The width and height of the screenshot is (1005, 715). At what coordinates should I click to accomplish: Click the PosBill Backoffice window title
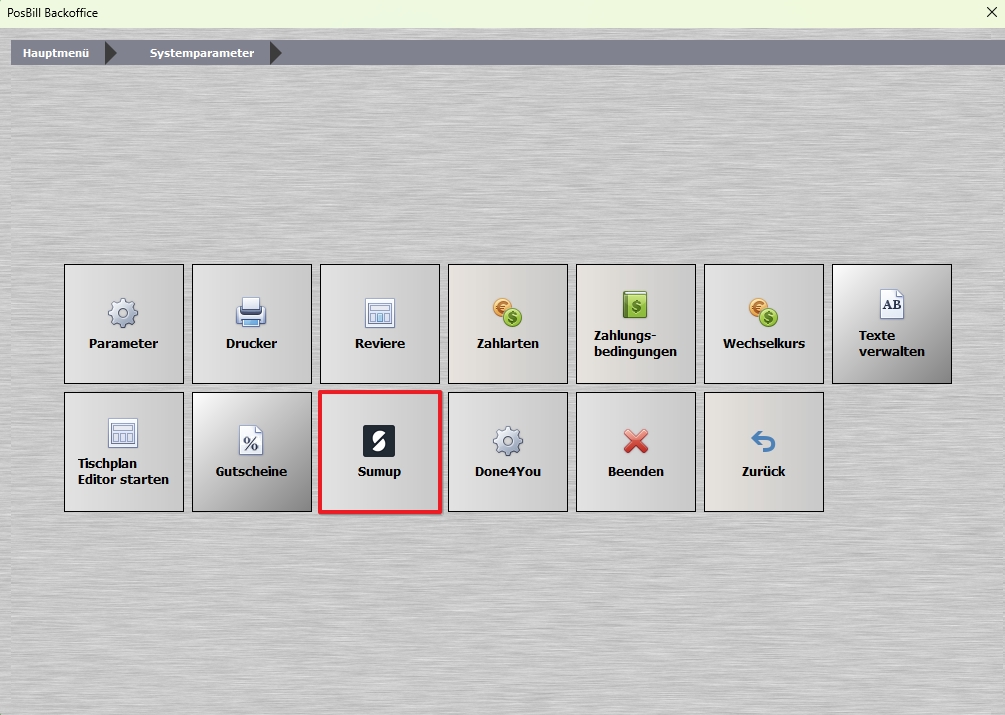click(x=53, y=13)
